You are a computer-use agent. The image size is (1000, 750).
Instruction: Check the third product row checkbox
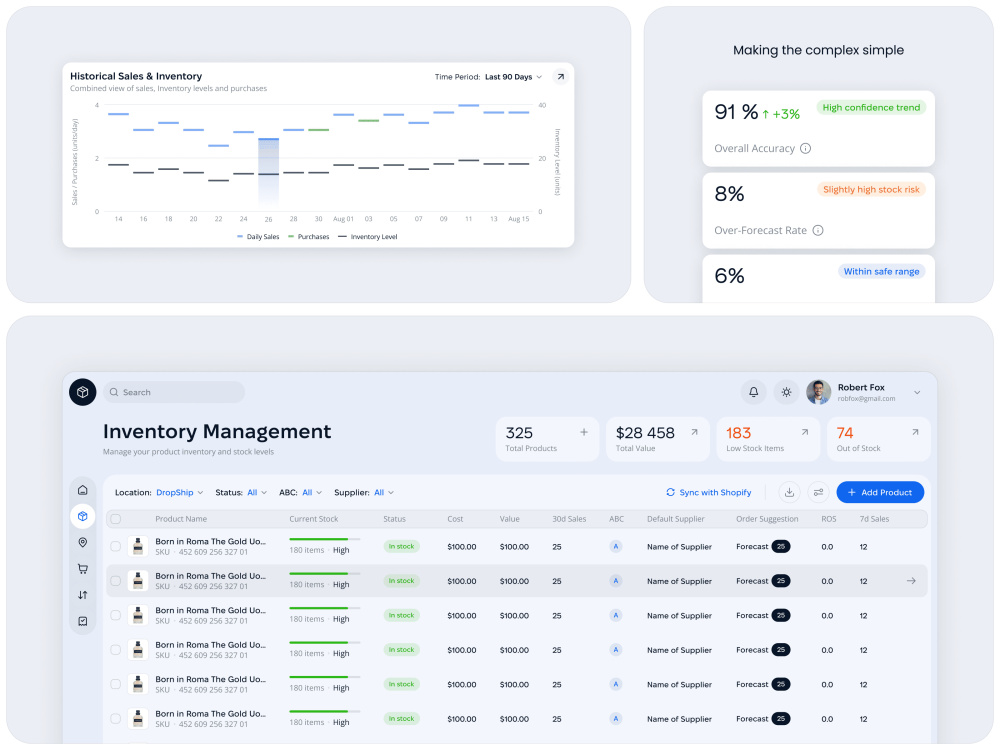[x=115, y=615]
